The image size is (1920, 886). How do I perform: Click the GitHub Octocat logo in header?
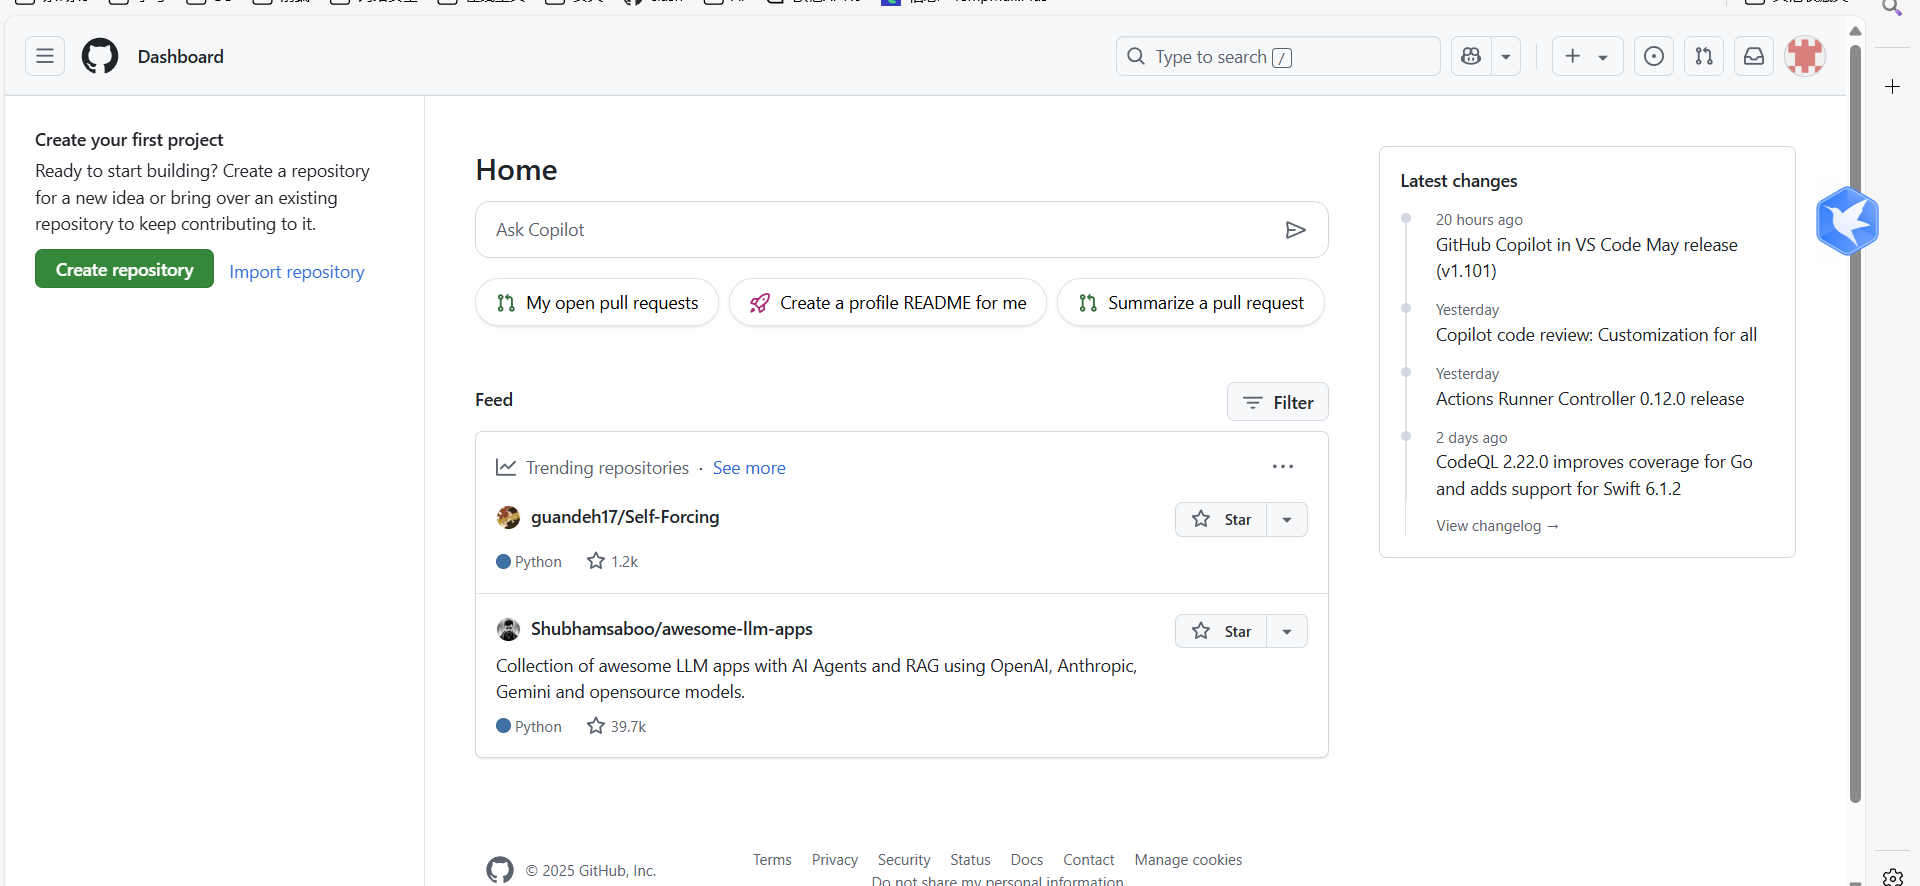point(100,56)
